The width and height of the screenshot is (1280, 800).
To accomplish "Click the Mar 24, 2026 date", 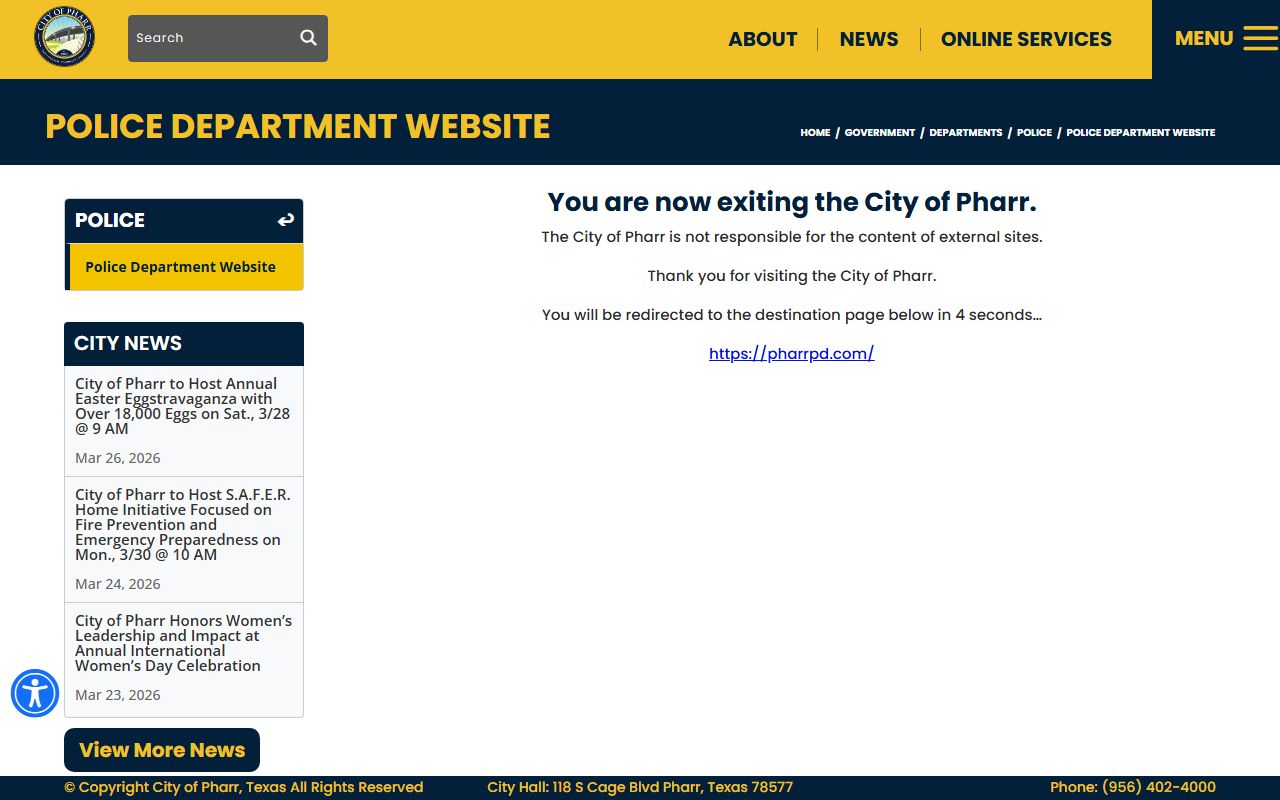I will coord(118,584).
